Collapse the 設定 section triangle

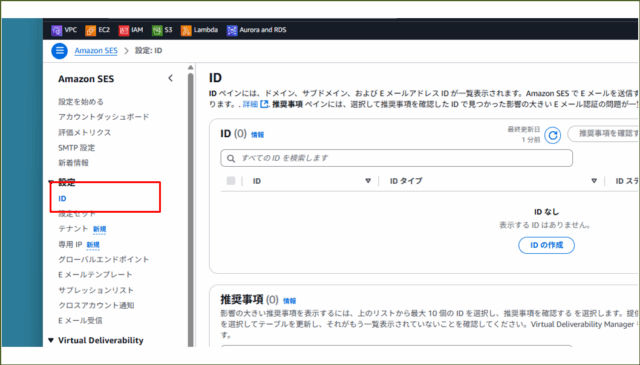tap(51, 182)
